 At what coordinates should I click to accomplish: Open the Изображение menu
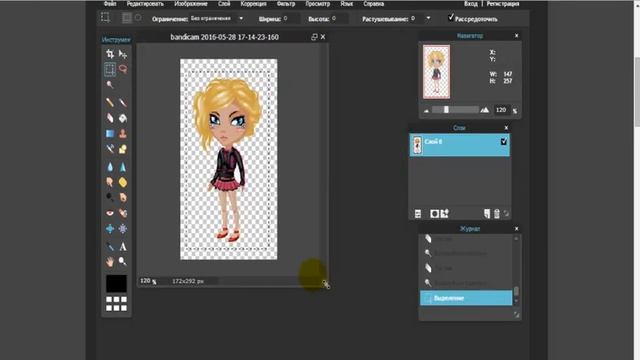(x=191, y=4)
